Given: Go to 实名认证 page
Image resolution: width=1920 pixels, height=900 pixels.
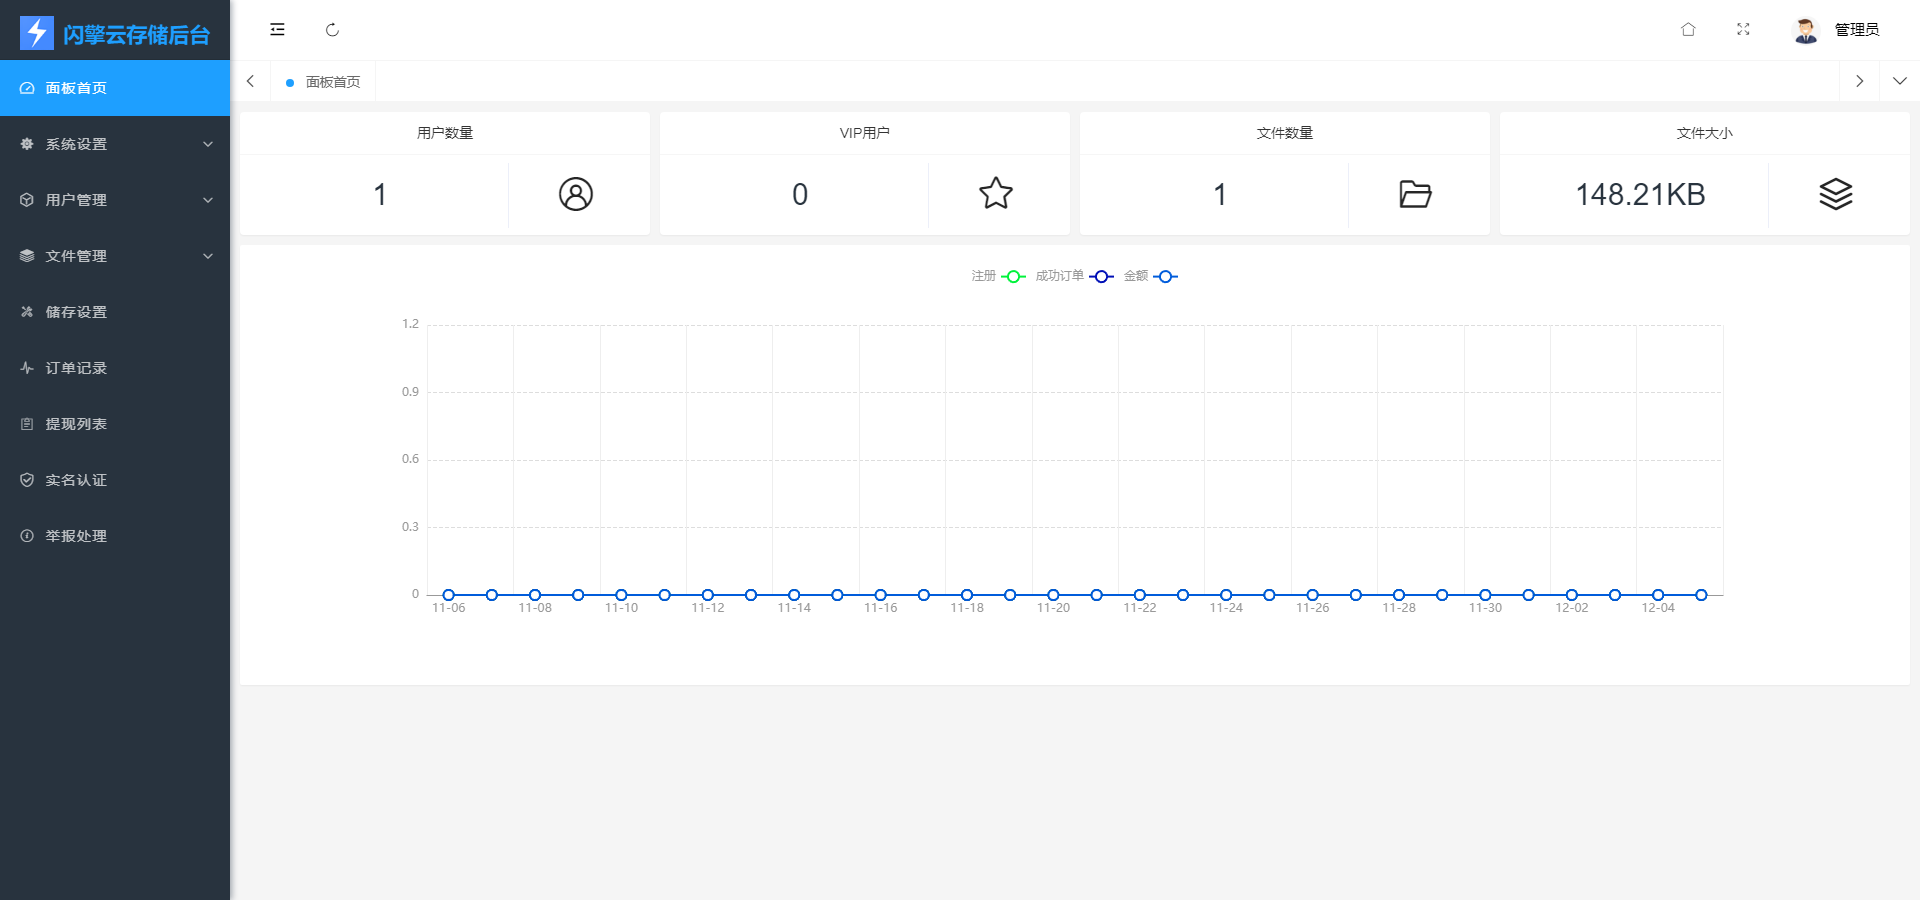Looking at the screenshot, I should click(x=76, y=480).
